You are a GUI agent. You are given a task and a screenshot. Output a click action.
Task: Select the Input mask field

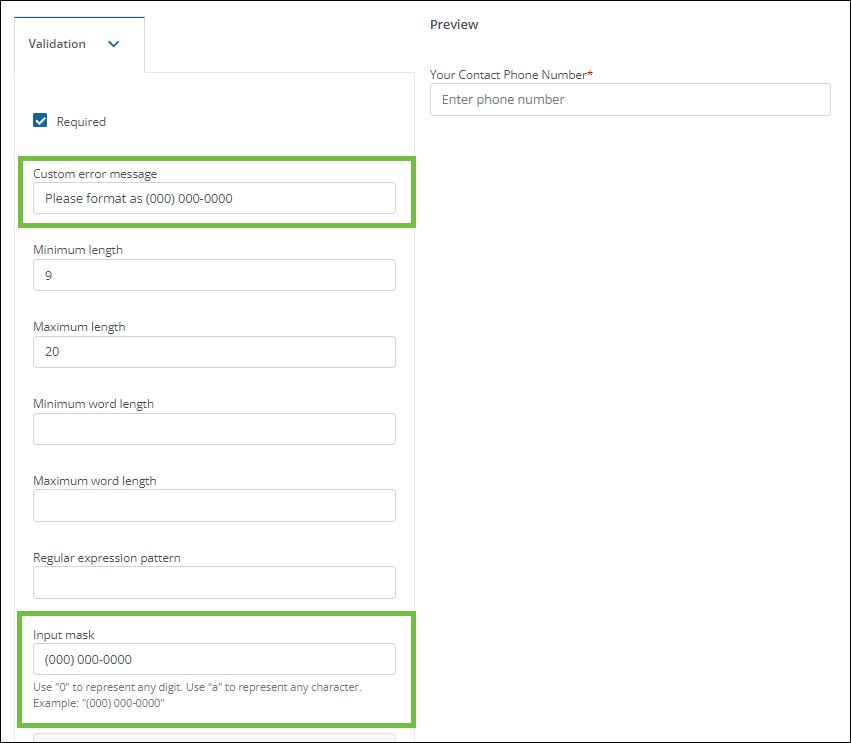pos(214,659)
